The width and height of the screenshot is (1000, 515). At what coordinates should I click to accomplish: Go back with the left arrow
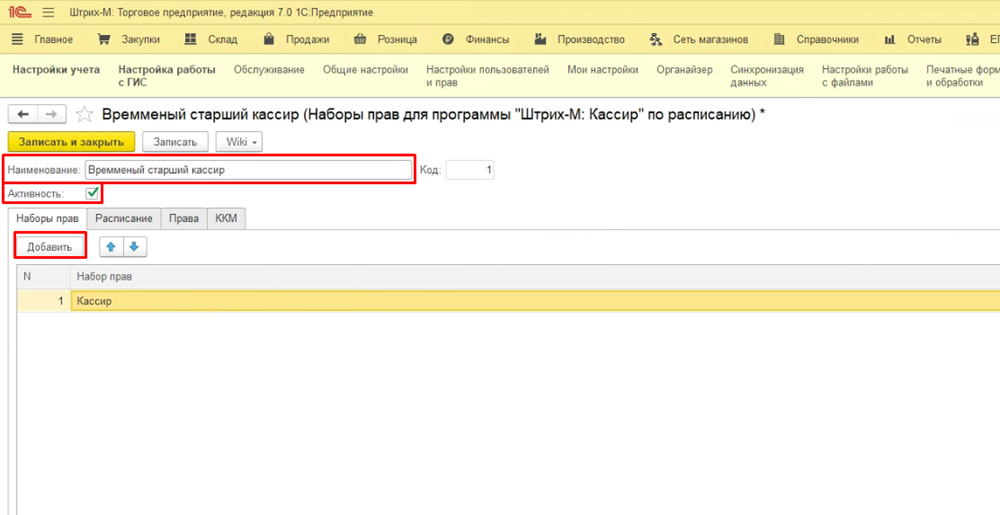[x=23, y=114]
